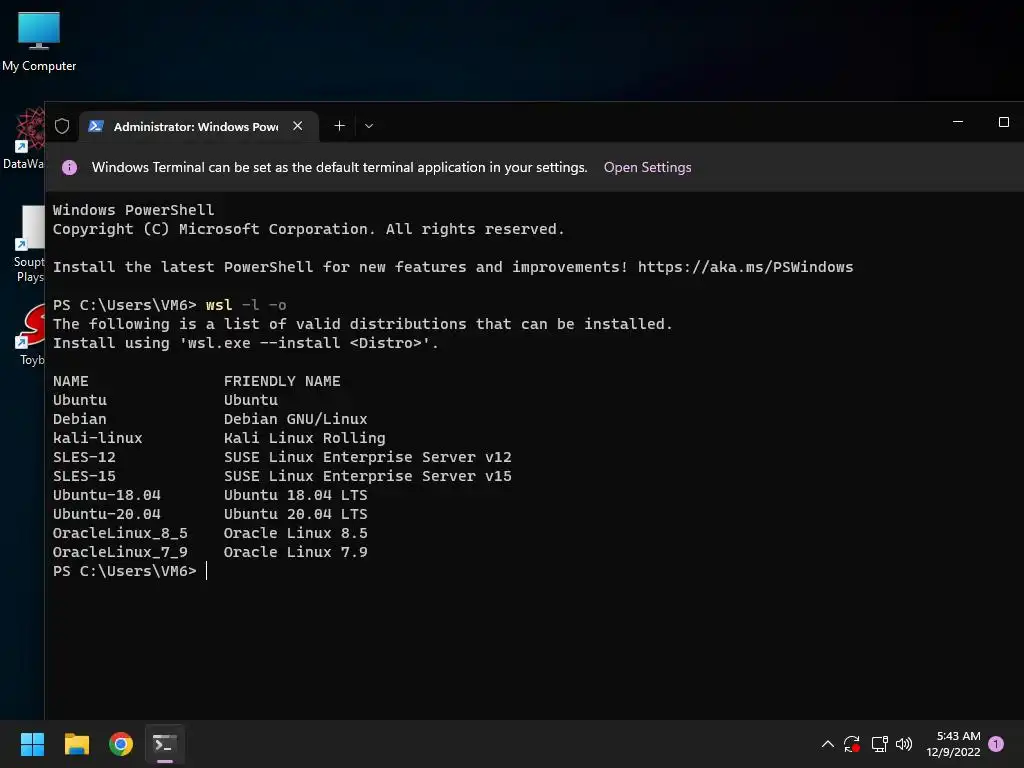Open a new terminal tab with plus

(340, 126)
